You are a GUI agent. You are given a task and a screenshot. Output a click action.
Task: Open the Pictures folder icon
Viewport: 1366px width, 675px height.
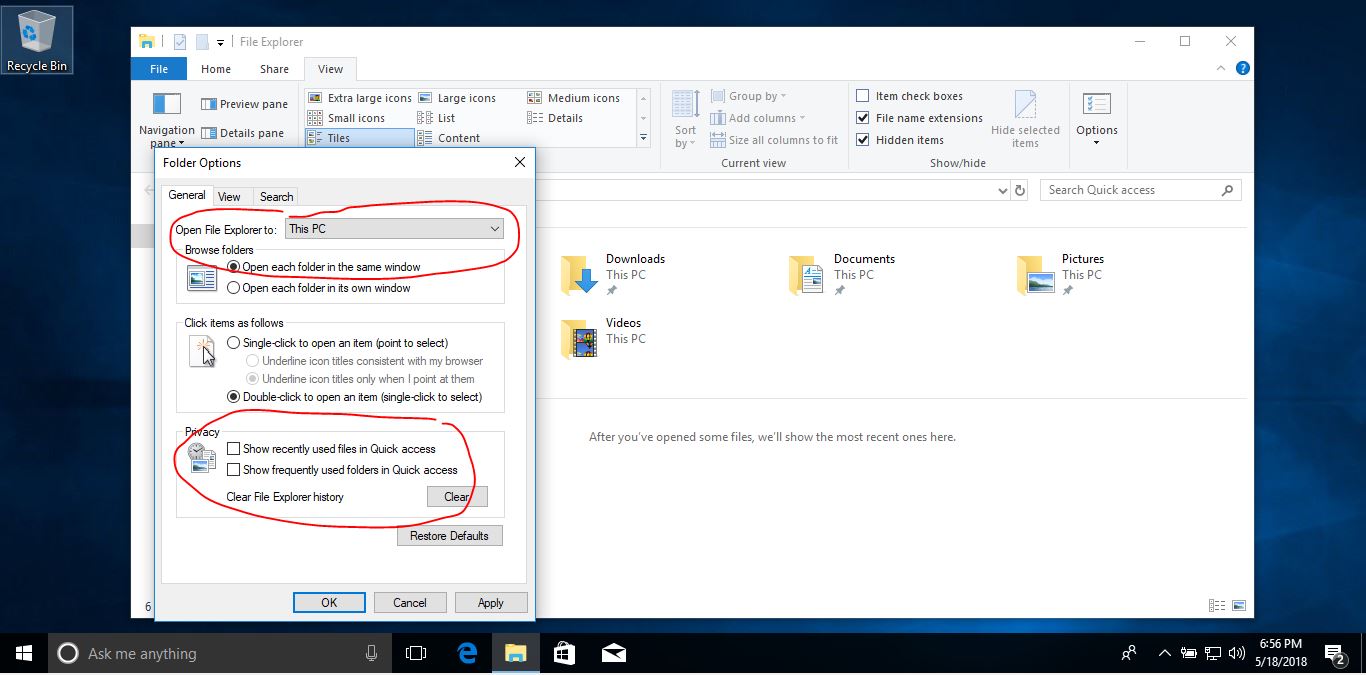(x=1035, y=275)
